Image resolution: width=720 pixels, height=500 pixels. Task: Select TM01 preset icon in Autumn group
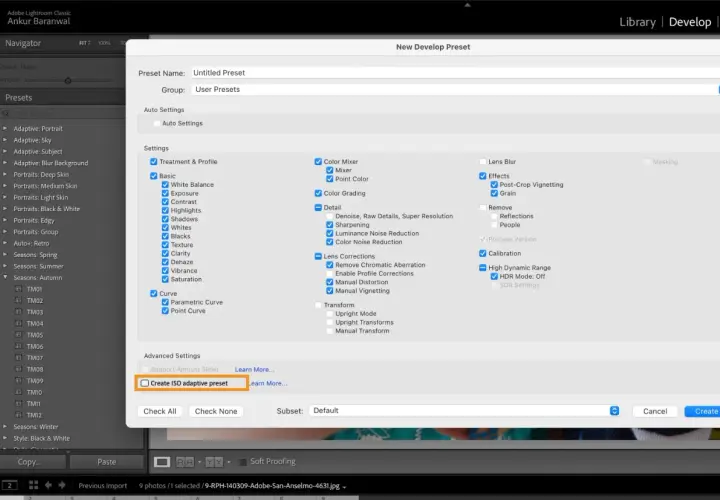(x=18, y=289)
